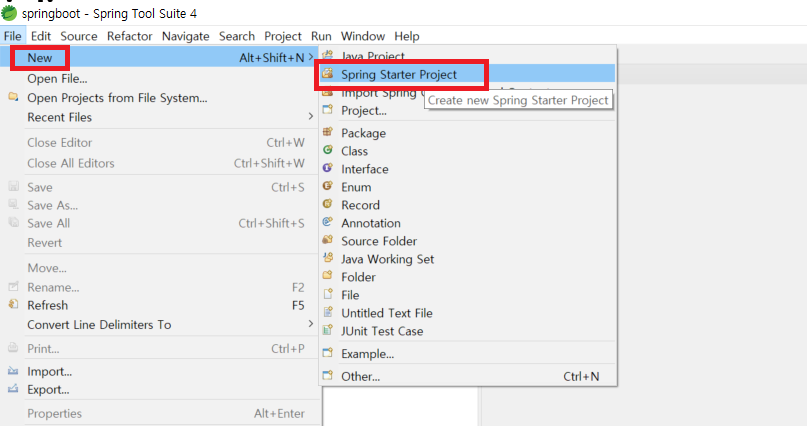Screen dimensions: 807x426
Task: Click the Annotation icon
Action: point(327,222)
